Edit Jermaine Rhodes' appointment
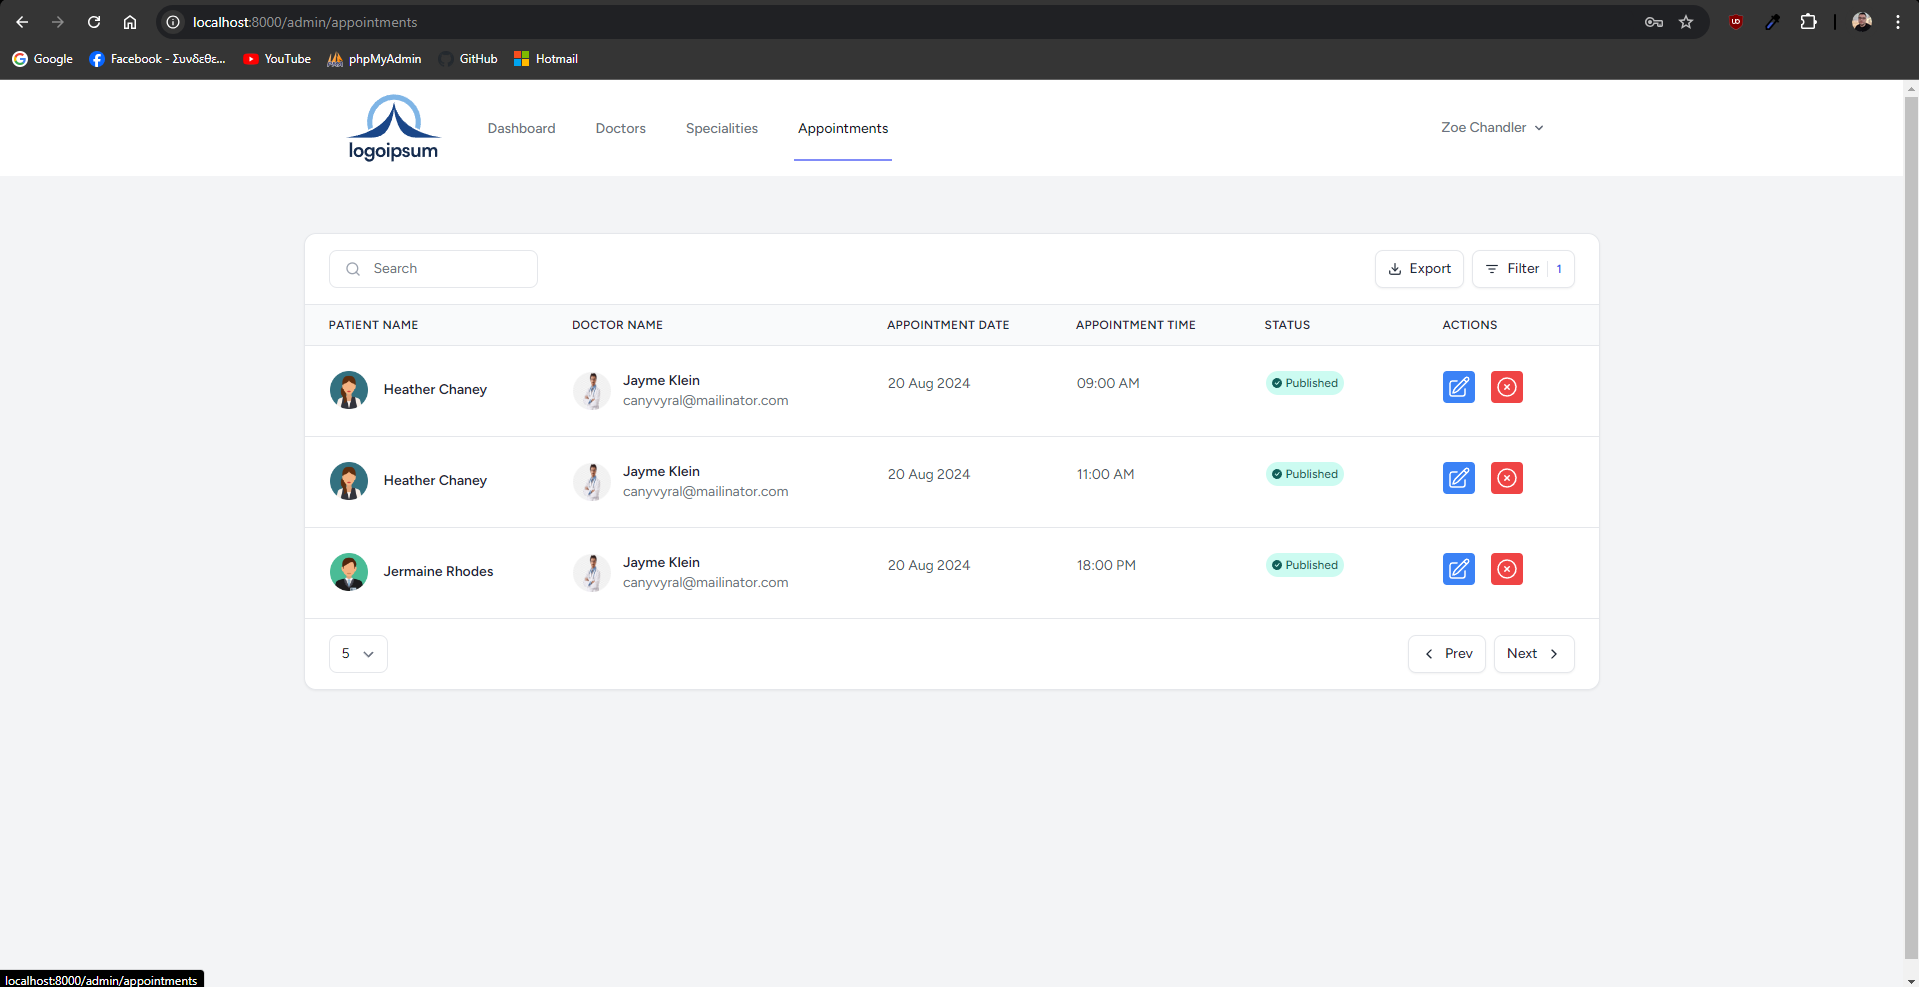The height and width of the screenshot is (987, 1919). (1458, 569)
